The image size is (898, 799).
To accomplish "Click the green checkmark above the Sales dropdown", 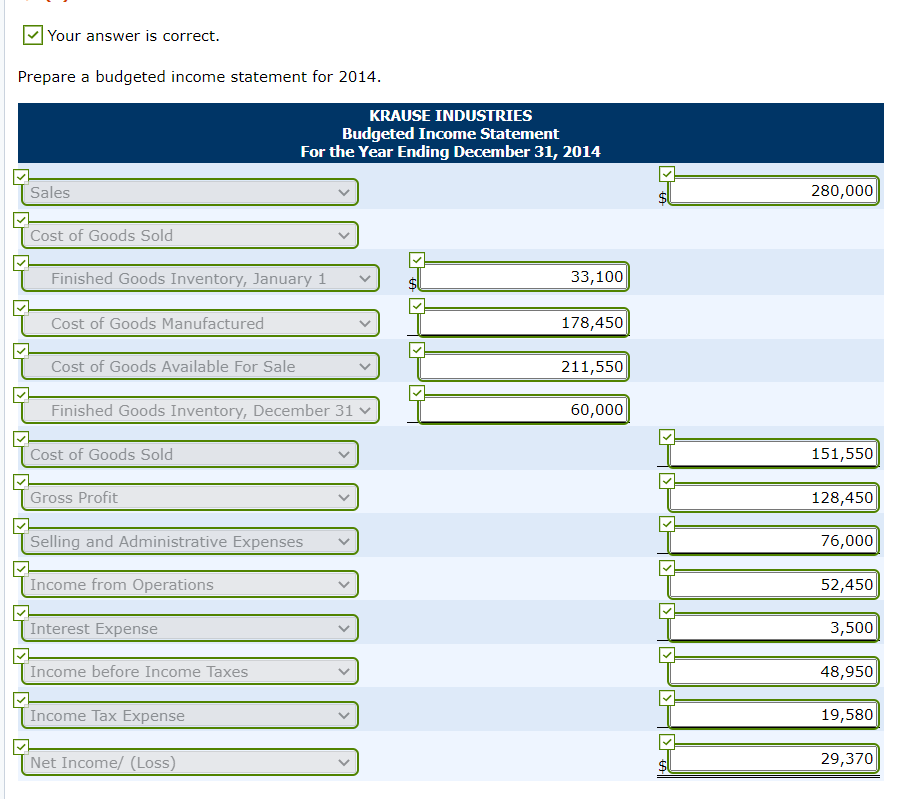I will [x=21, y=176].
